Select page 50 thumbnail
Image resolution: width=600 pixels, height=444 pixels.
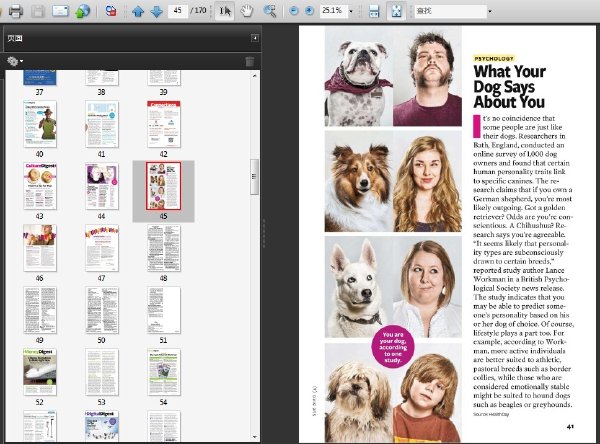(x=102, y=310)
